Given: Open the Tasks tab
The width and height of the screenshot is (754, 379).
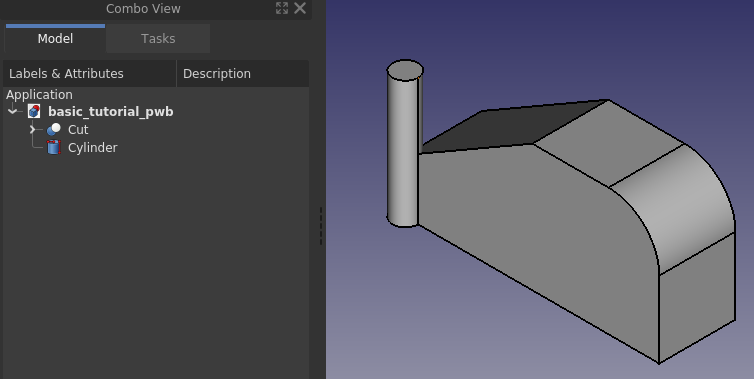Looking at the screenshot, I should click(158, 38).
